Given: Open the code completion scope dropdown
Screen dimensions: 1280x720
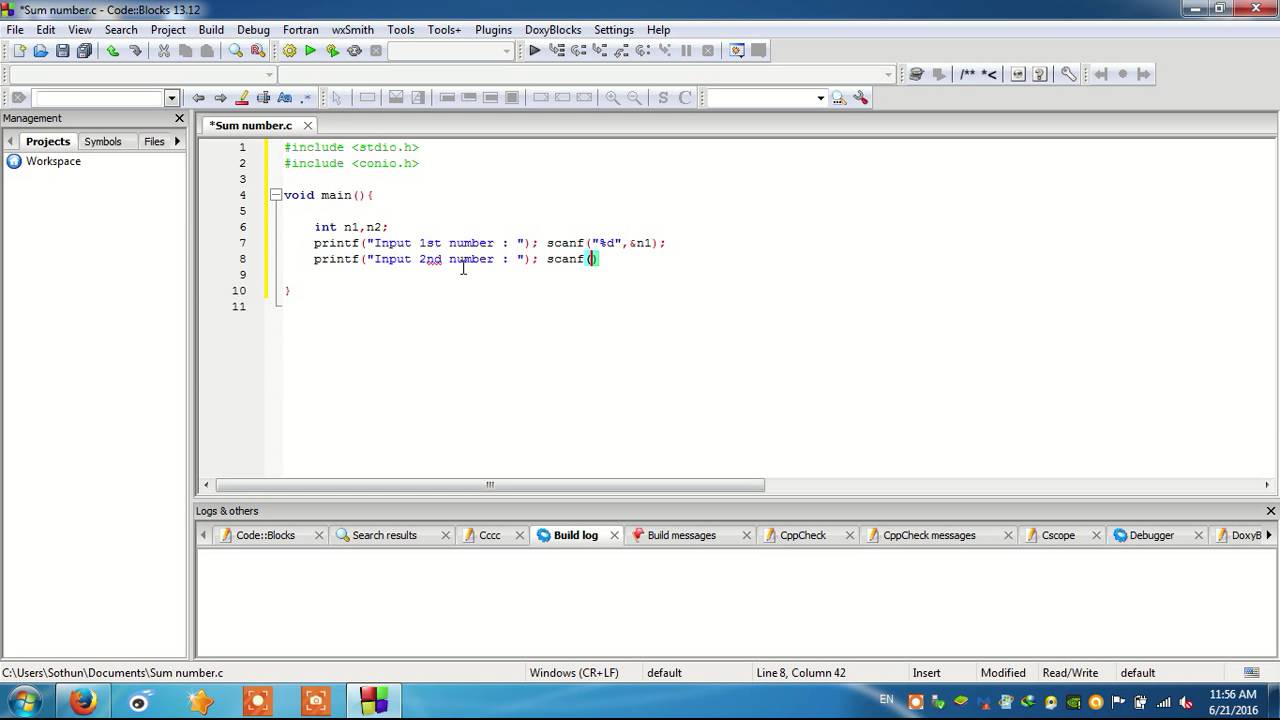Looking at the screenshot, I should 269,75.
